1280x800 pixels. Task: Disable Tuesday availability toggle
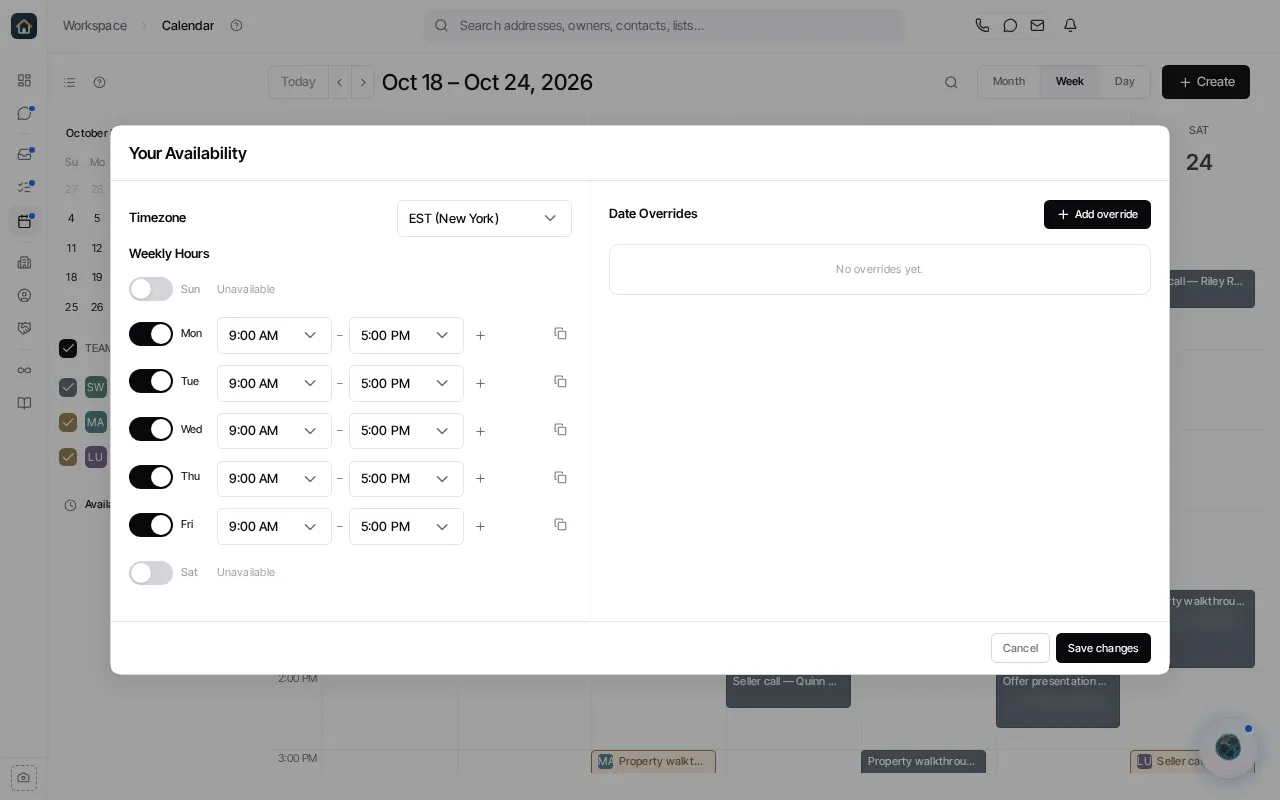coord(151,381)
